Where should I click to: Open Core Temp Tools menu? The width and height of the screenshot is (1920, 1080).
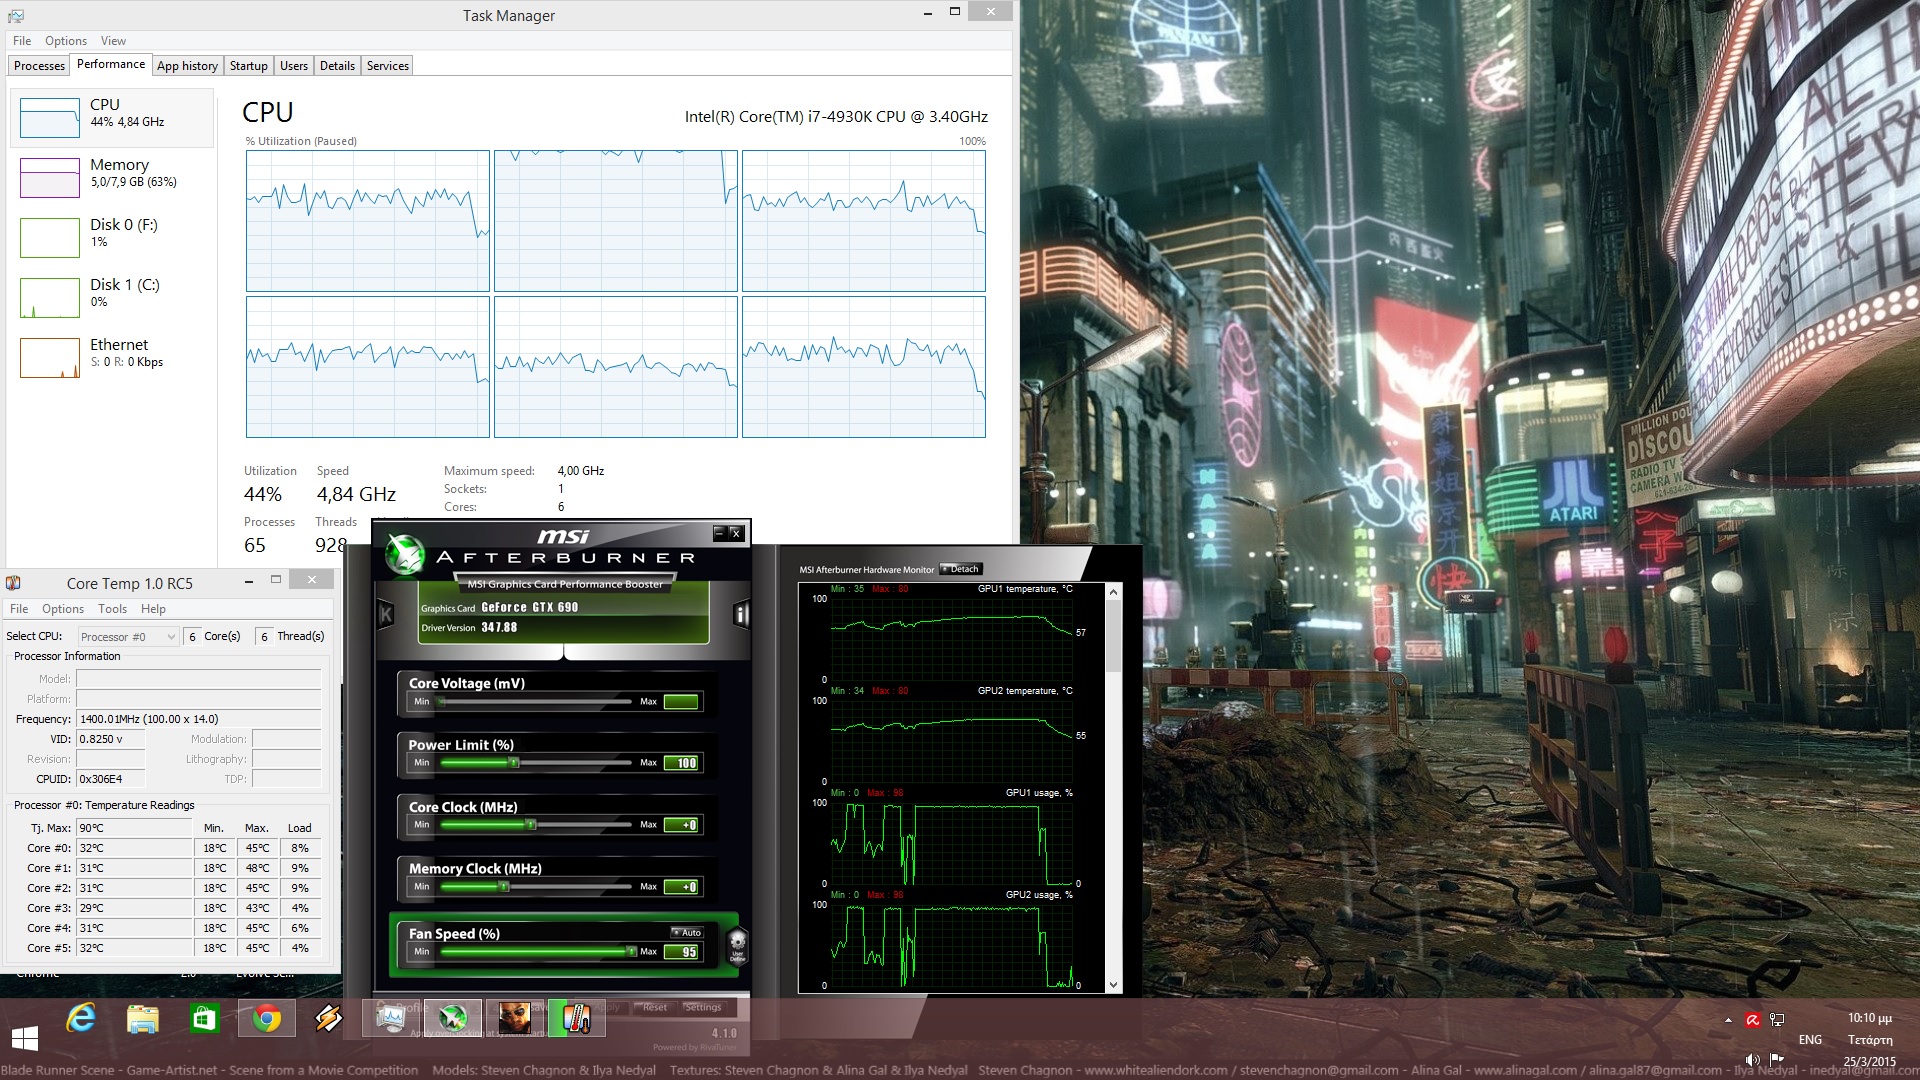pyautogui.click(x=112, y=609)
